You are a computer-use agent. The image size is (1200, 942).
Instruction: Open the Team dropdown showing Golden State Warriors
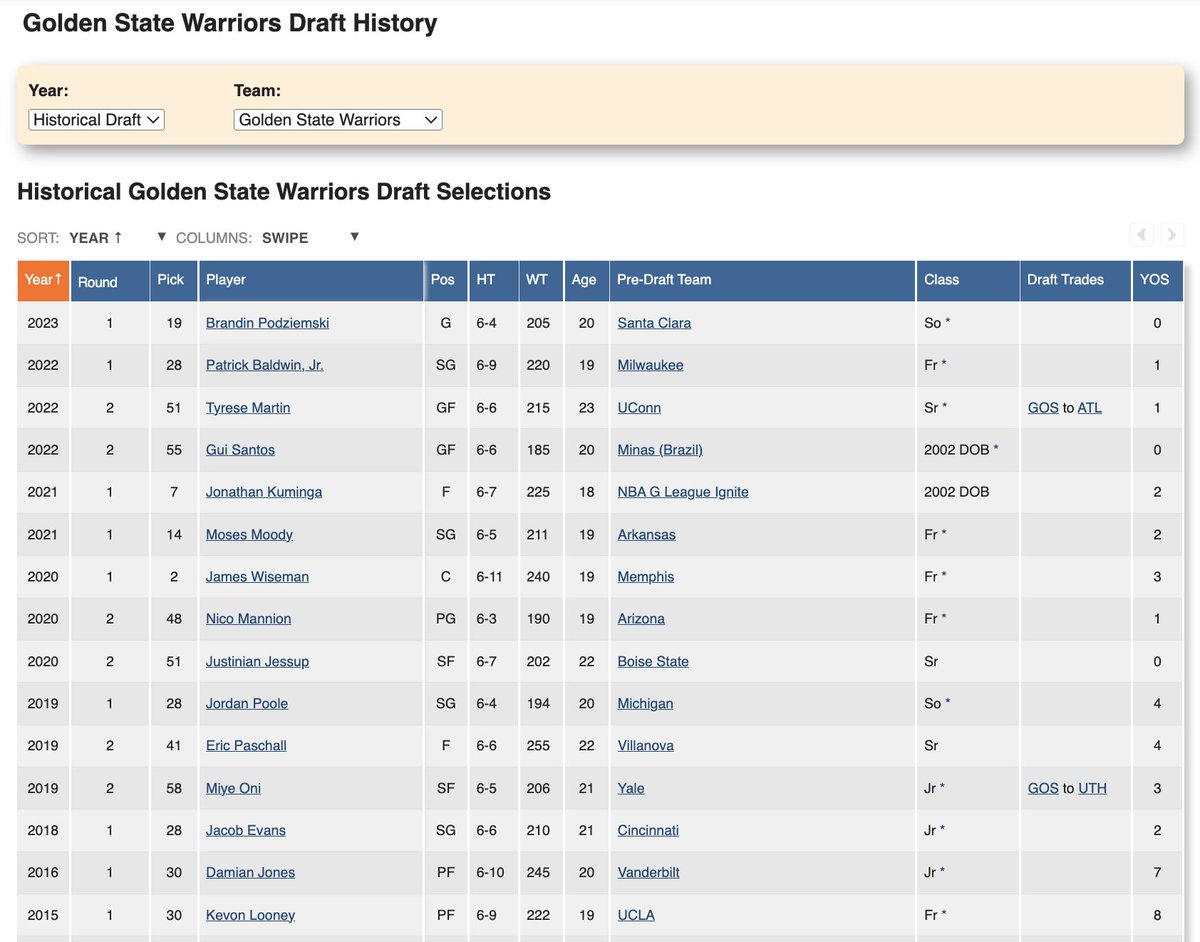[338, 120]
